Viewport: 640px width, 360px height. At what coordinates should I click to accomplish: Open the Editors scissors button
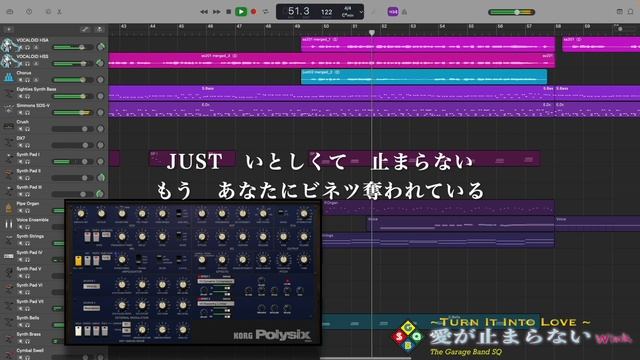point(59,12)
